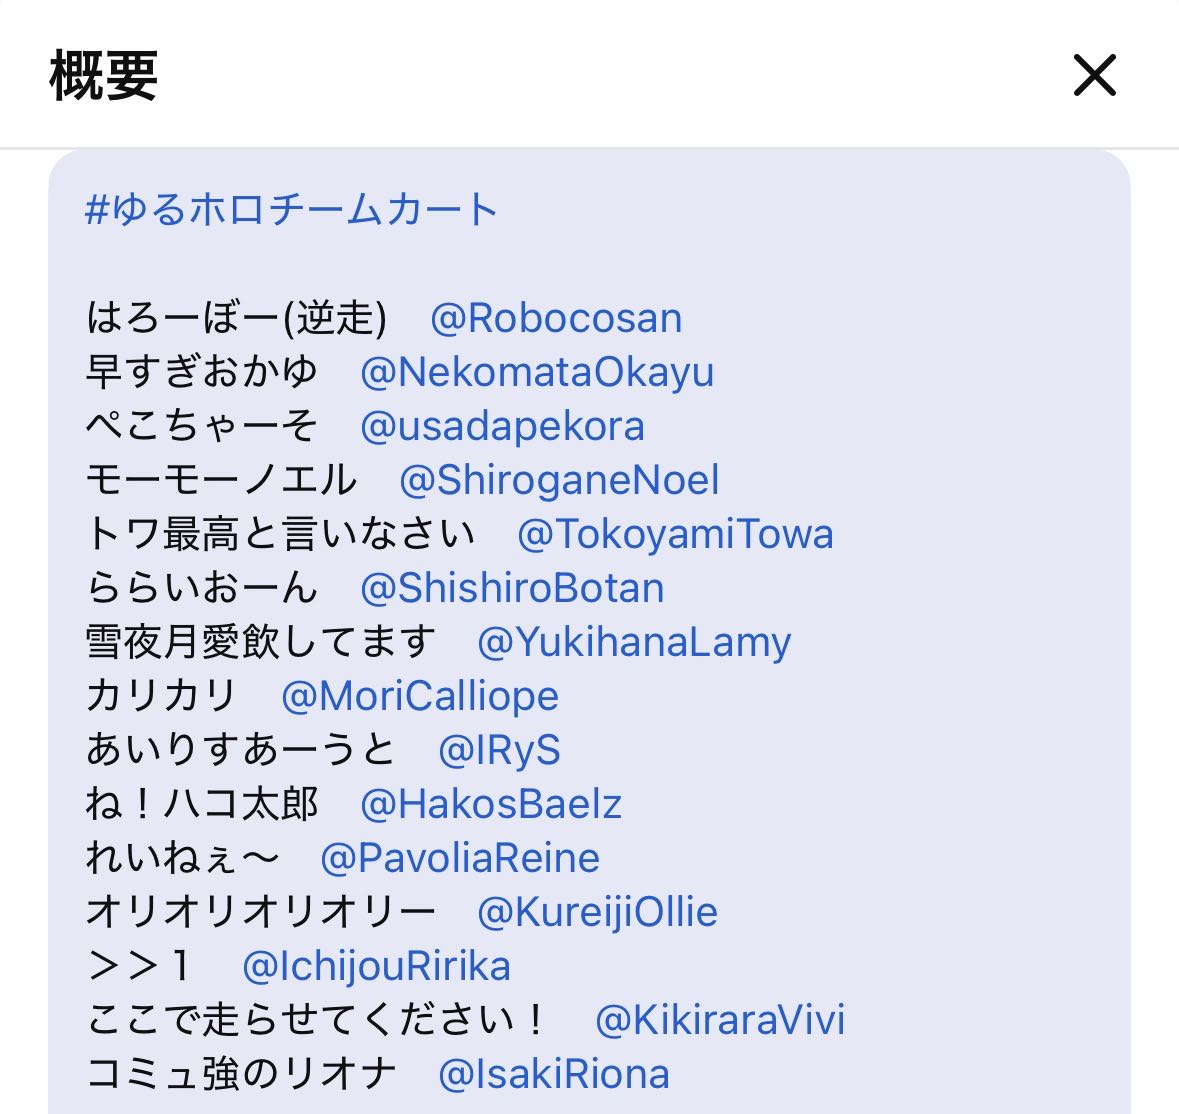The height and width of the screenshot is (1114, 1179).
Task: Open @ShiroganeNoel's mention link
Action: (x=559, y=480)
